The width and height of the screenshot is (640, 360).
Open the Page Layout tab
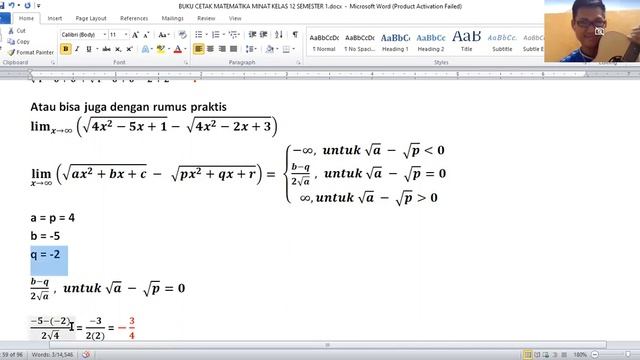[91, 18]
